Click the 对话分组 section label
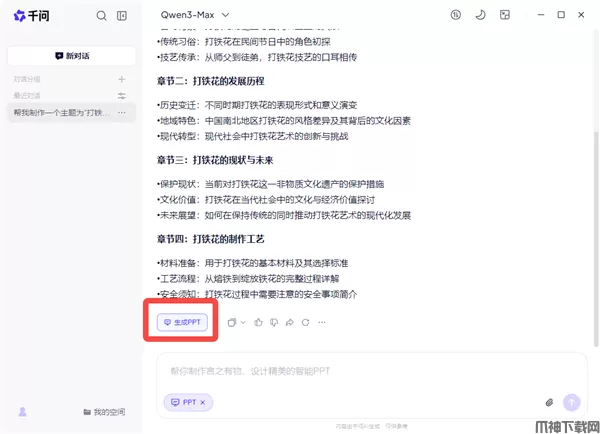 click(x=27, y=79)
